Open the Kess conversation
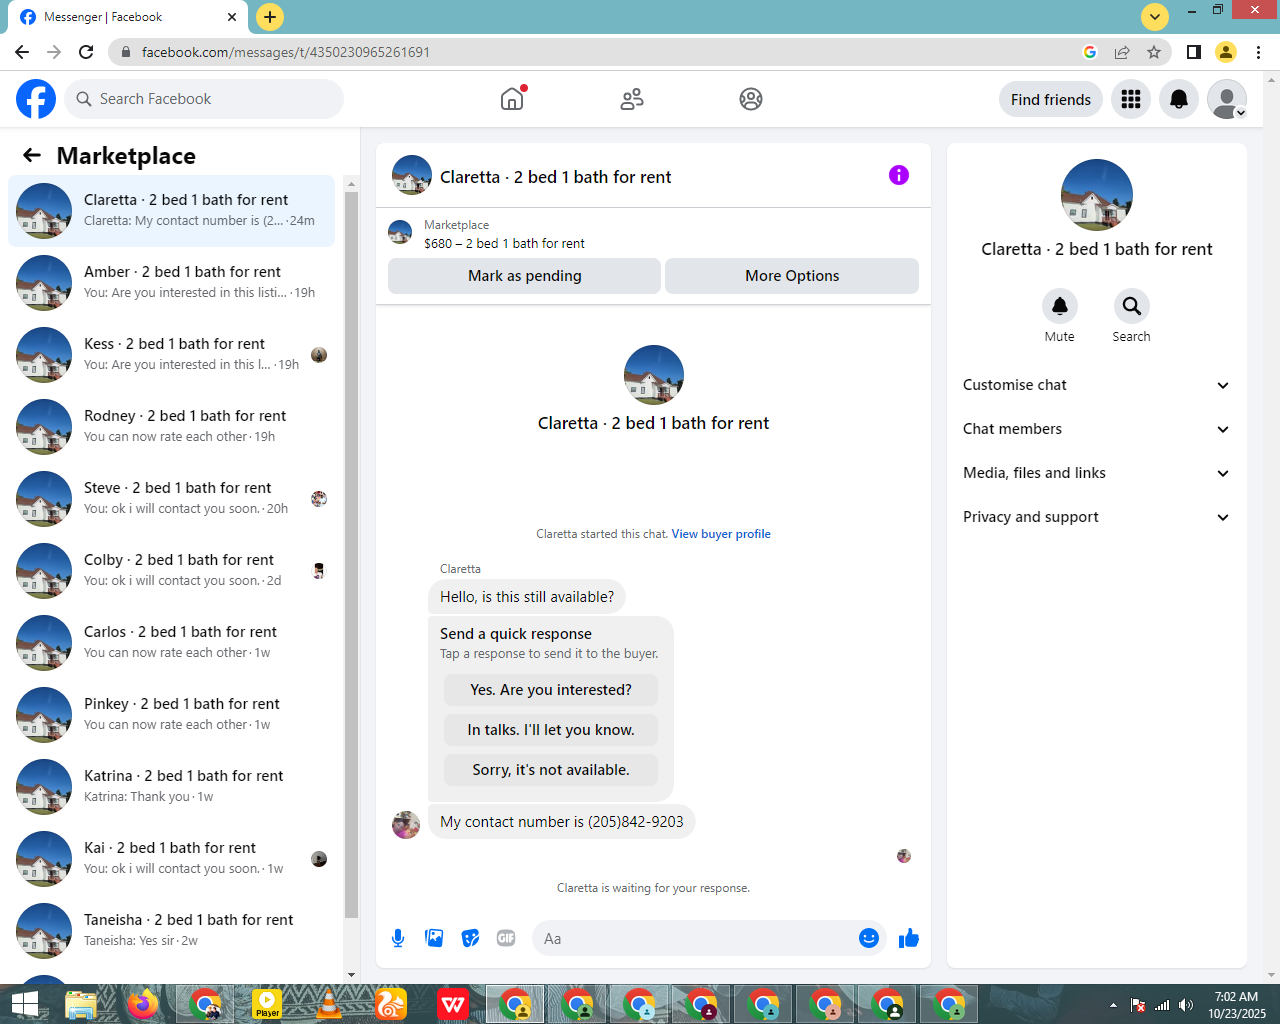The height and width of the screenshot is (1024, 1280). 172,355
